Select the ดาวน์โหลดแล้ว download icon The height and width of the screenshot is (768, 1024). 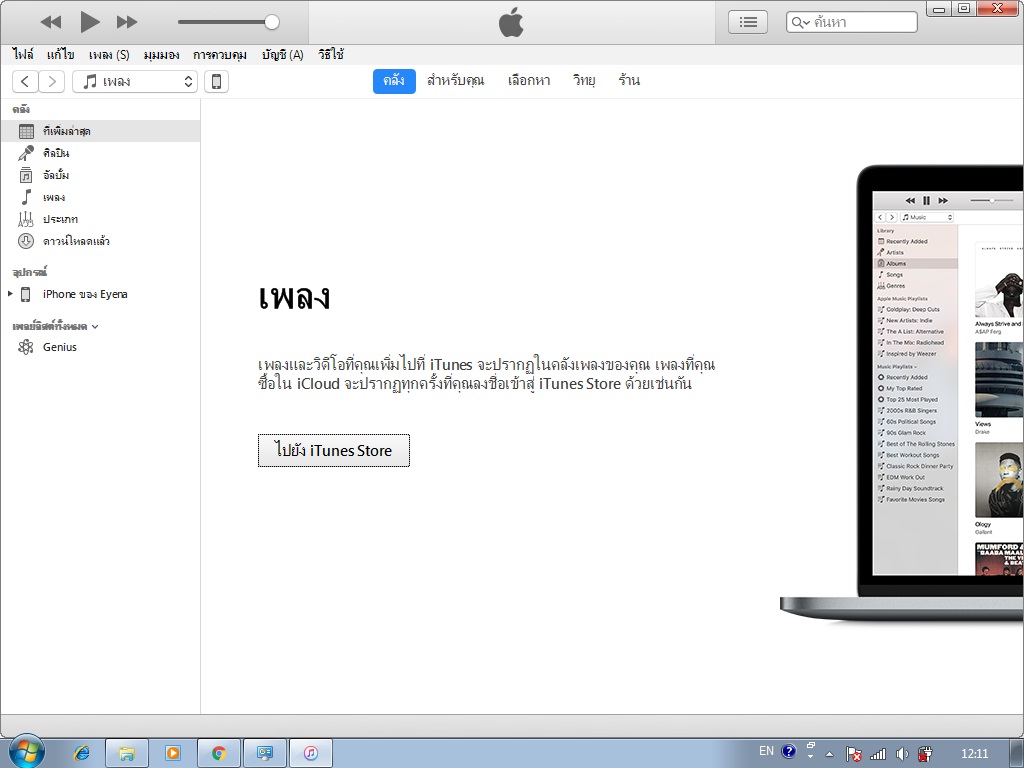(x=26, y=242)
